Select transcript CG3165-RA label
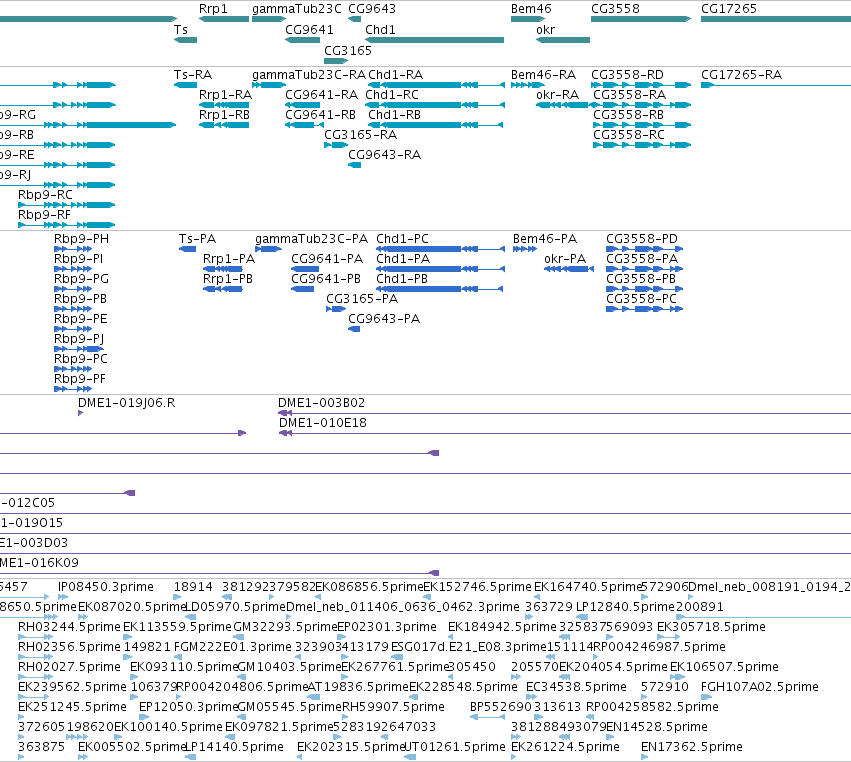851x762 pixels. point(360,135)
